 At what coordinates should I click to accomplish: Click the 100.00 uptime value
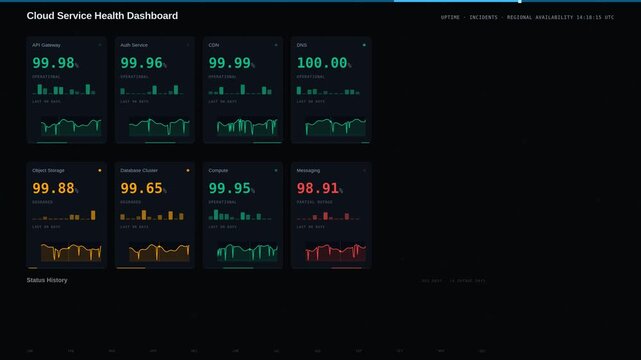[x=322, y=63]
